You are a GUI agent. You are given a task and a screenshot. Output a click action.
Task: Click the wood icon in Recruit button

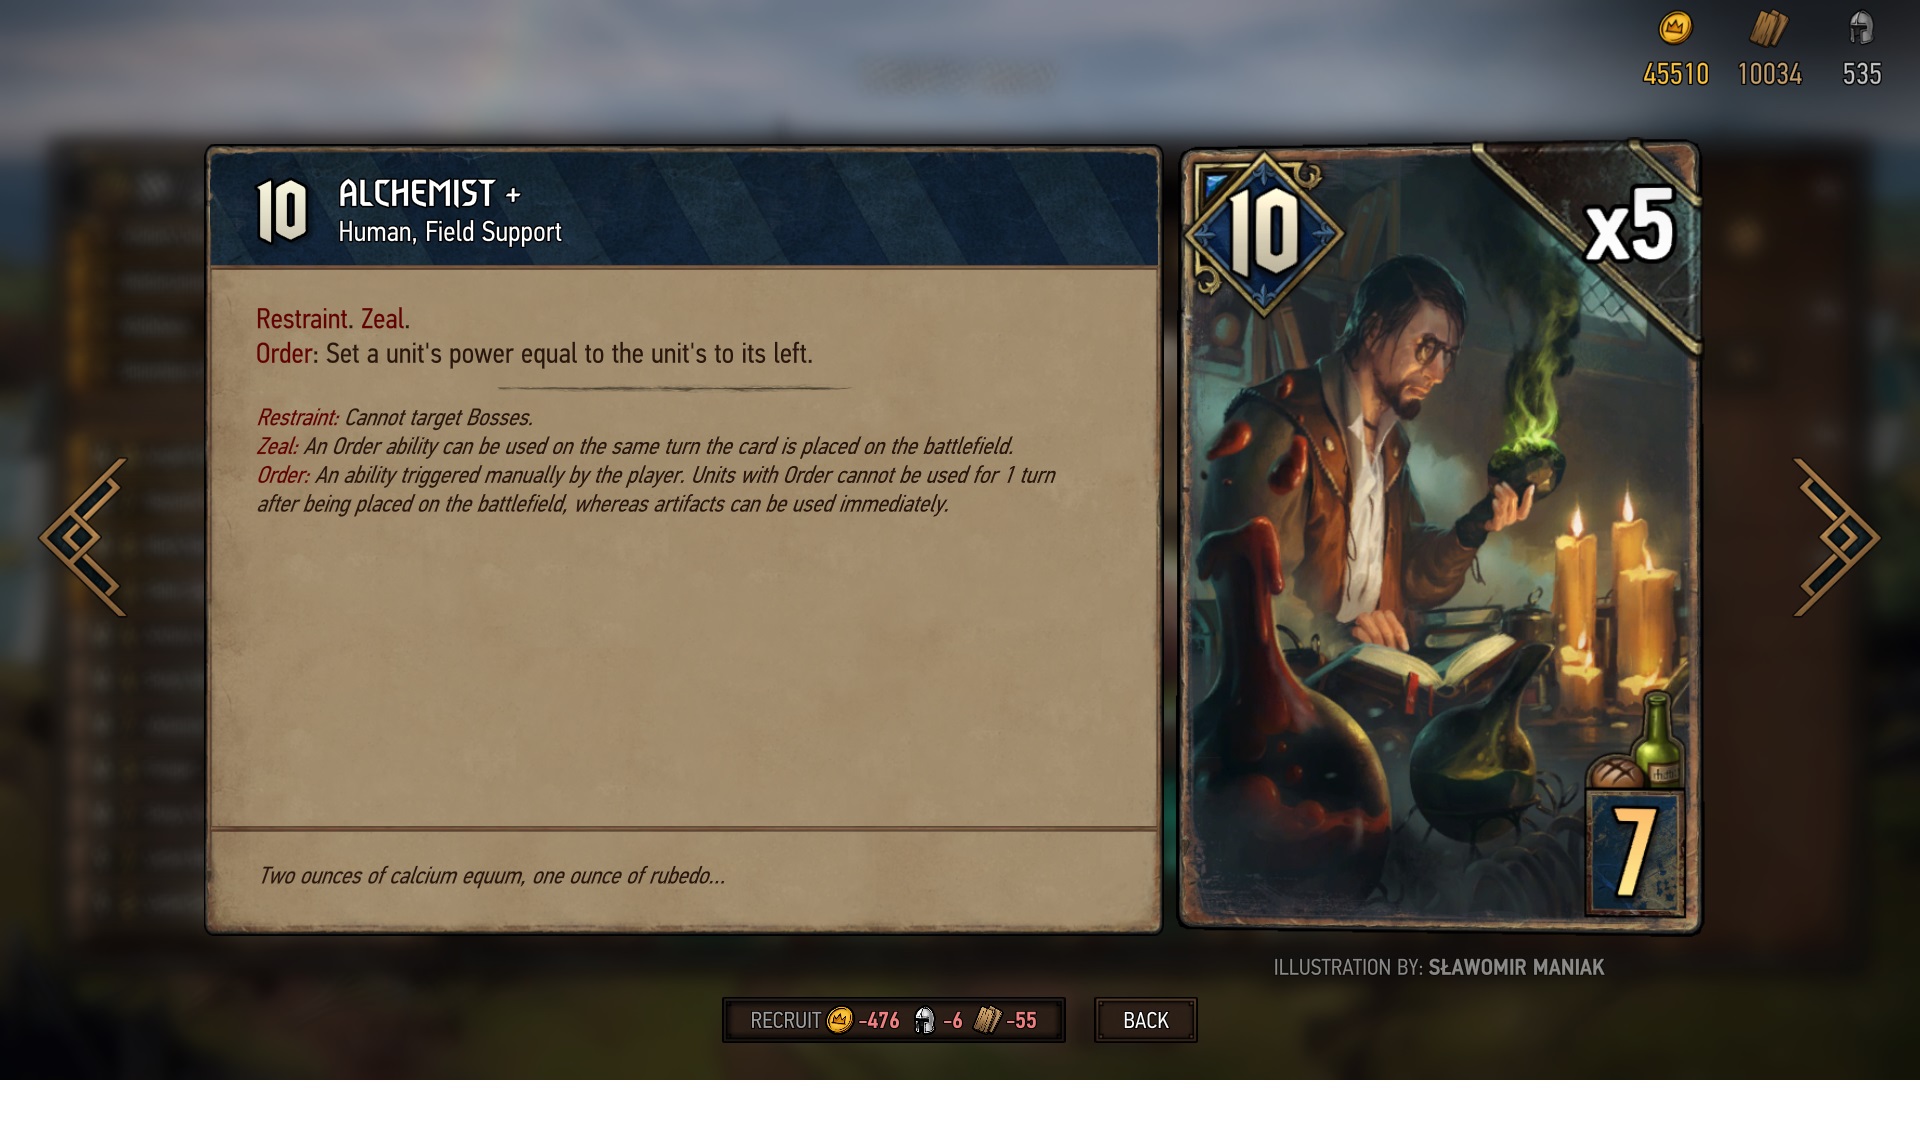(x=987, y=1020)
